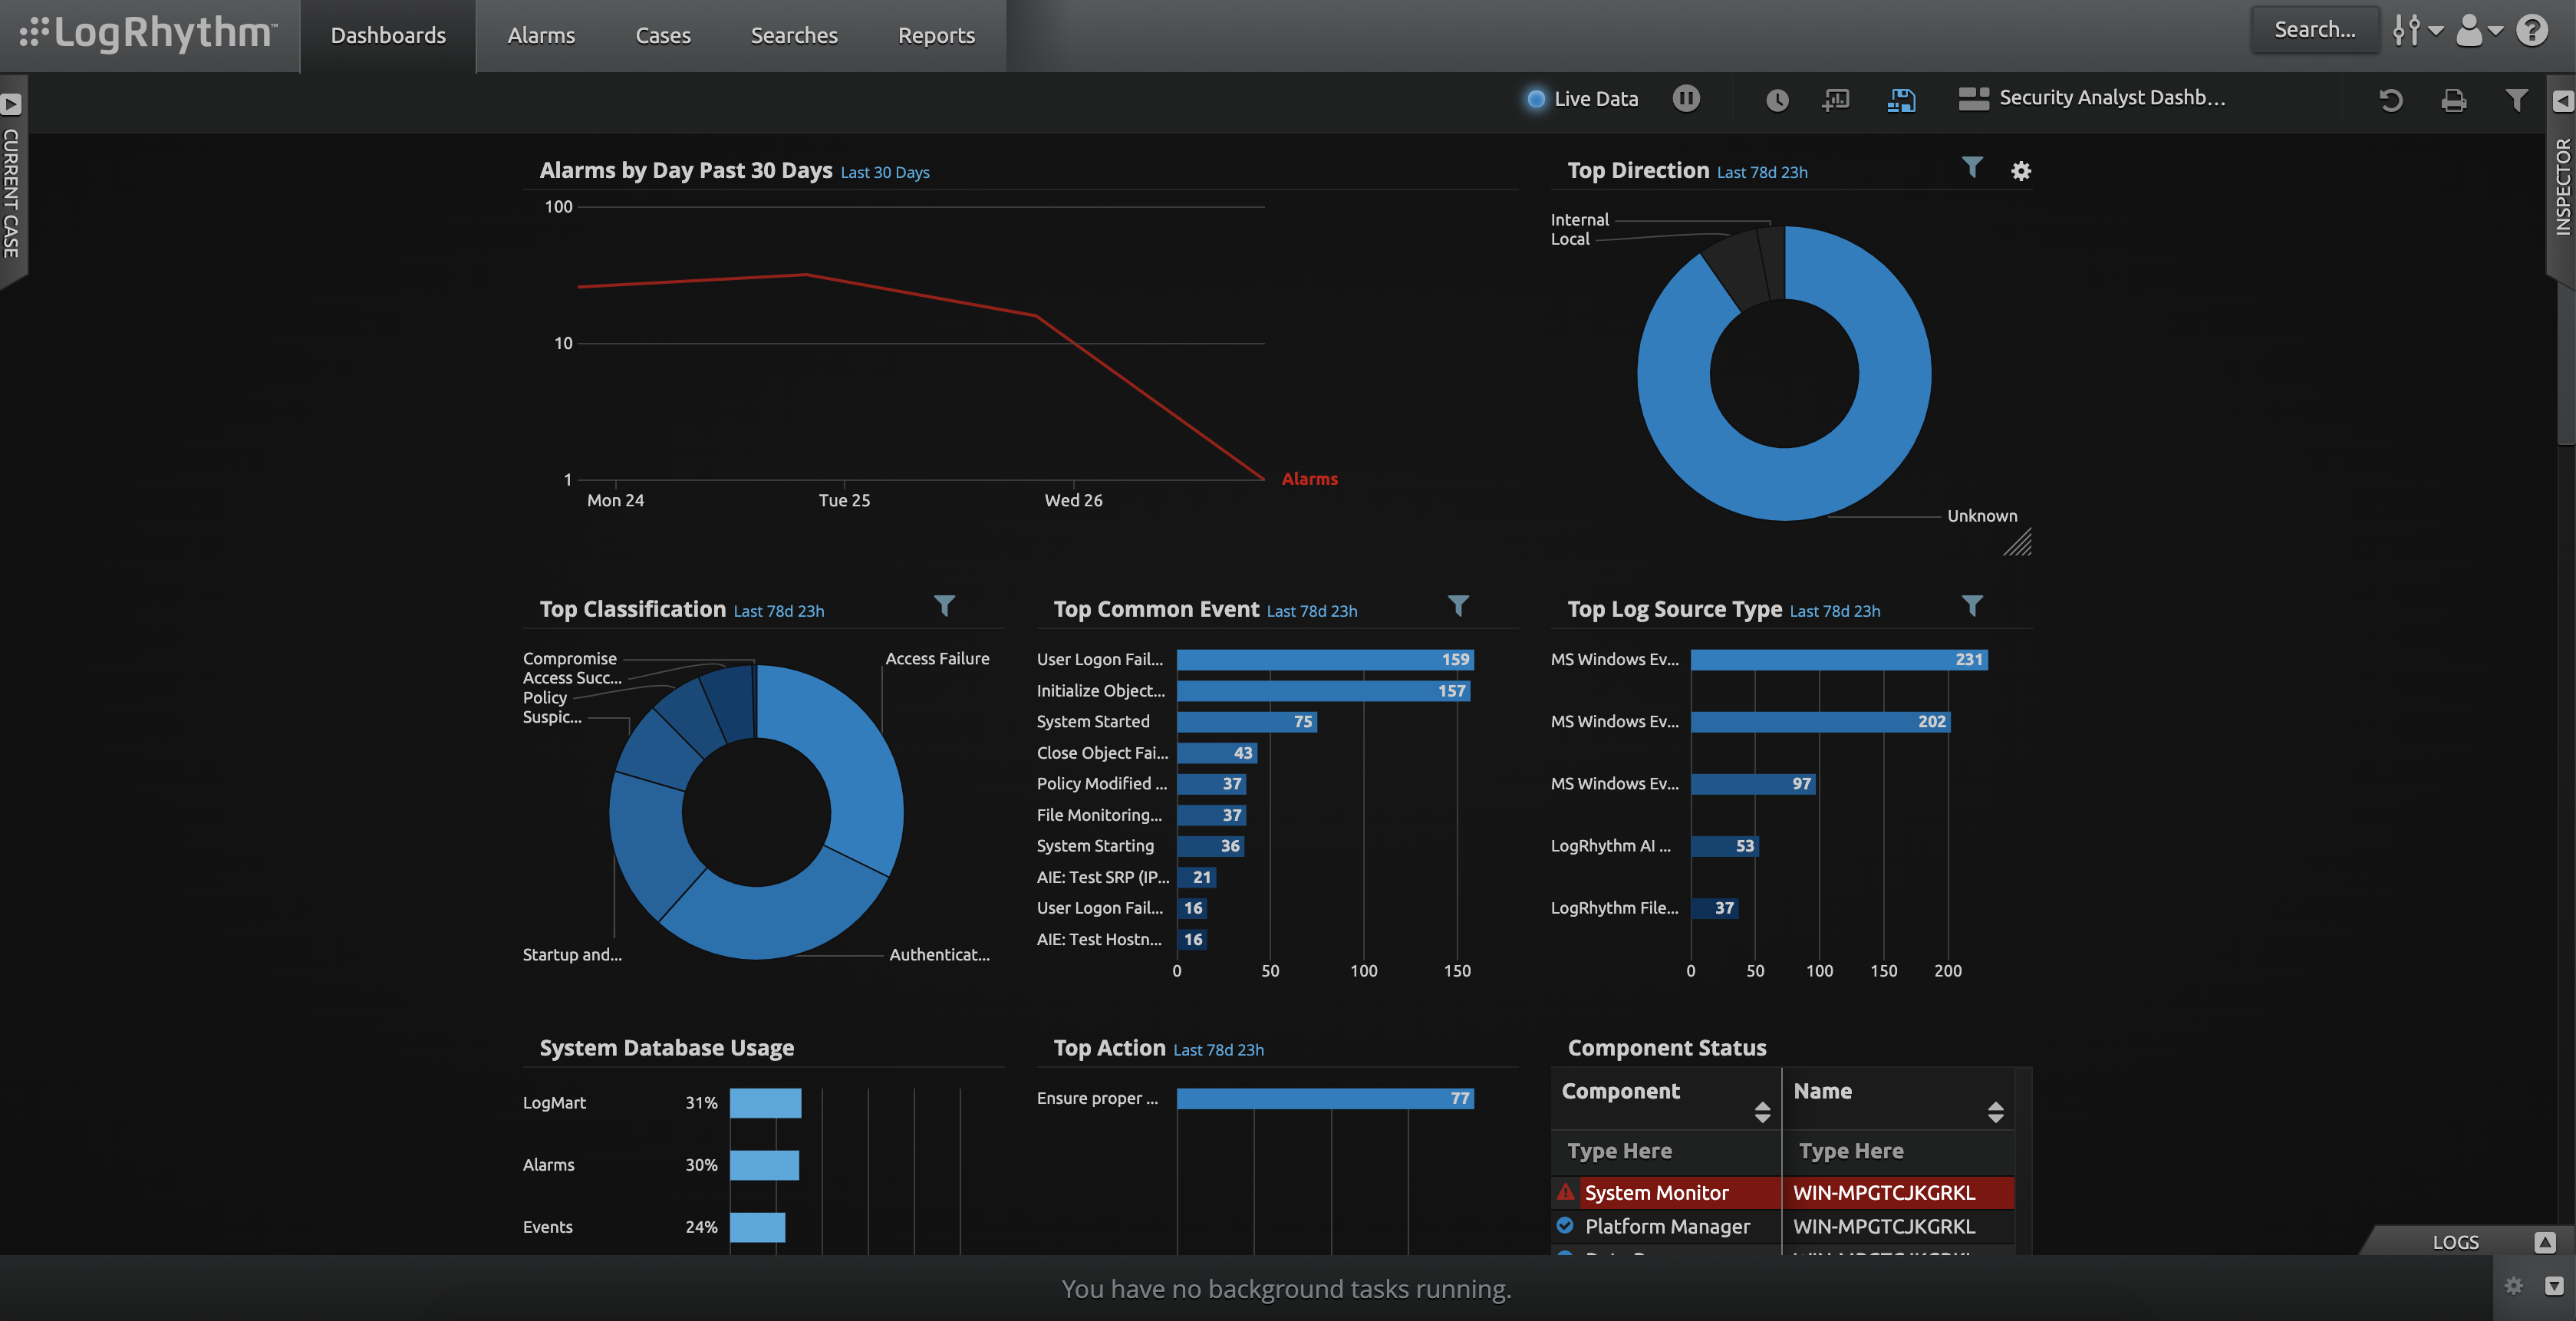Open the Reports tab
This screenshot has width=2576, height=1321.
tap(936, 35)
